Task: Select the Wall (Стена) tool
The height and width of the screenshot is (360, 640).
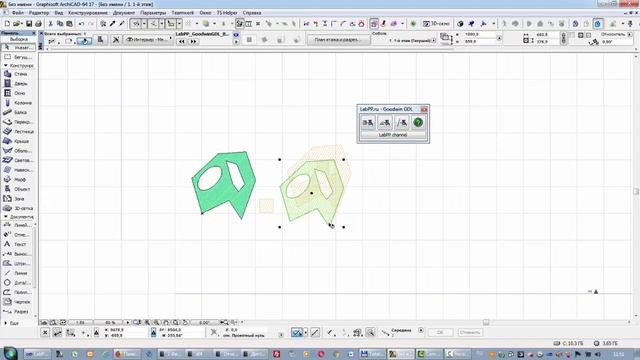Action: pos(18,74)
